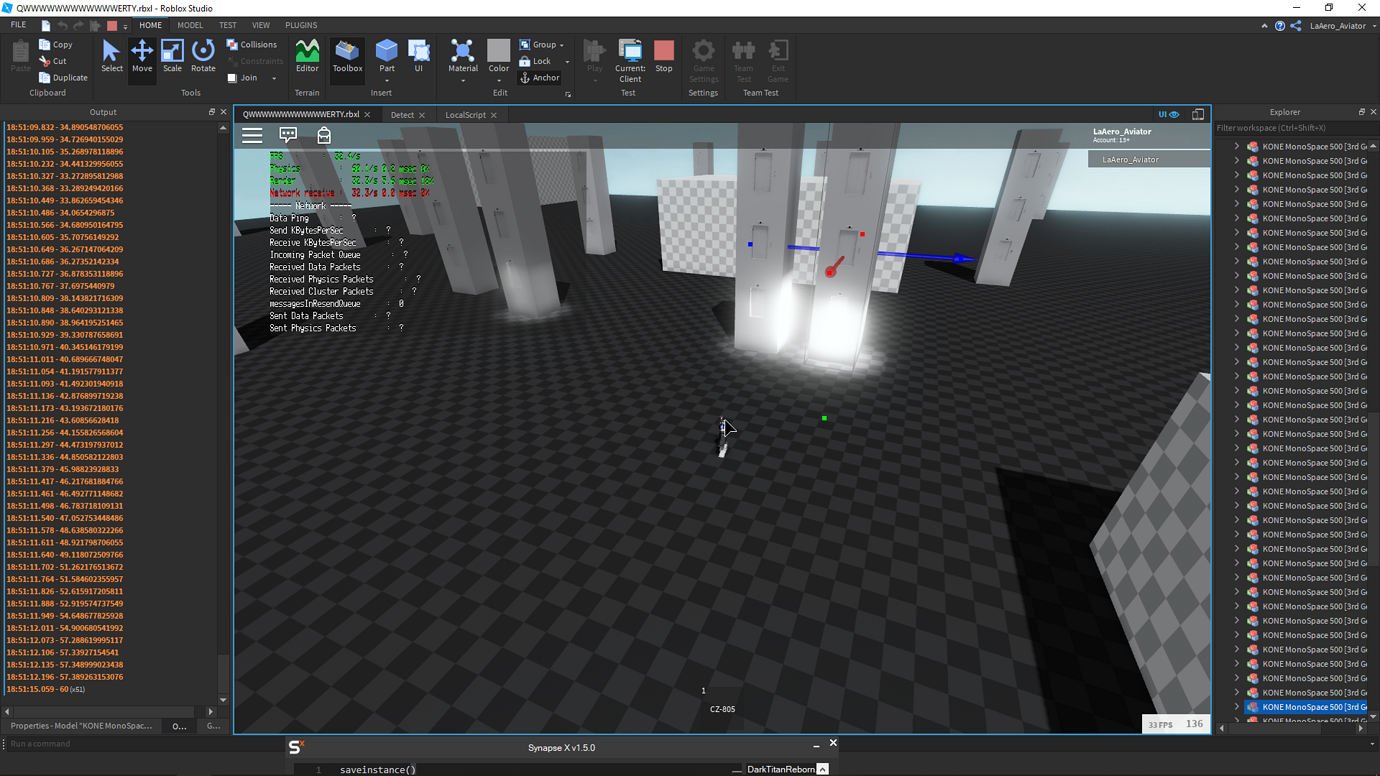
Task: Close the Detect tab
Action: 422,115
